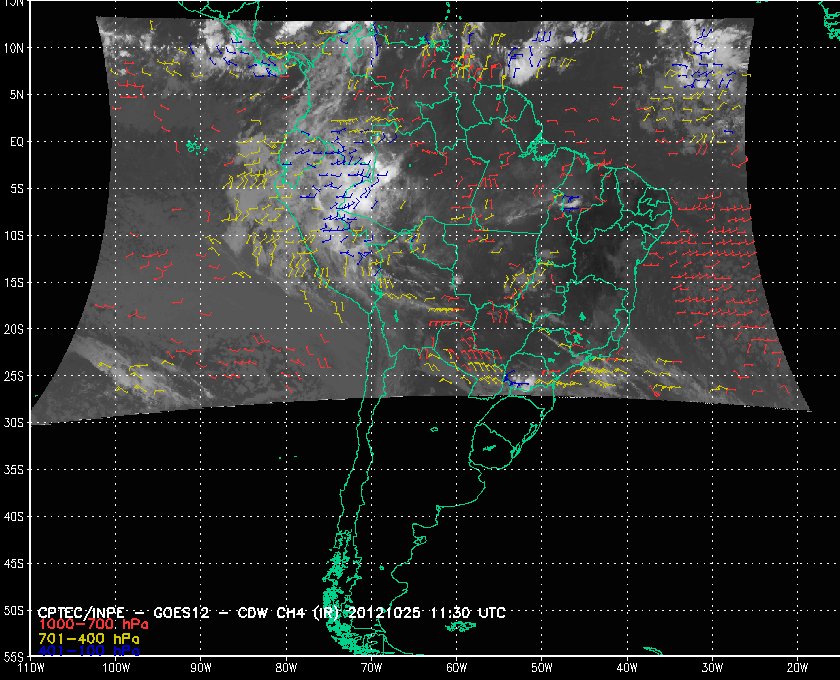Click the EQ equator latitude label
This screenshot has width=840, height=680.
[x=16, y=142]
